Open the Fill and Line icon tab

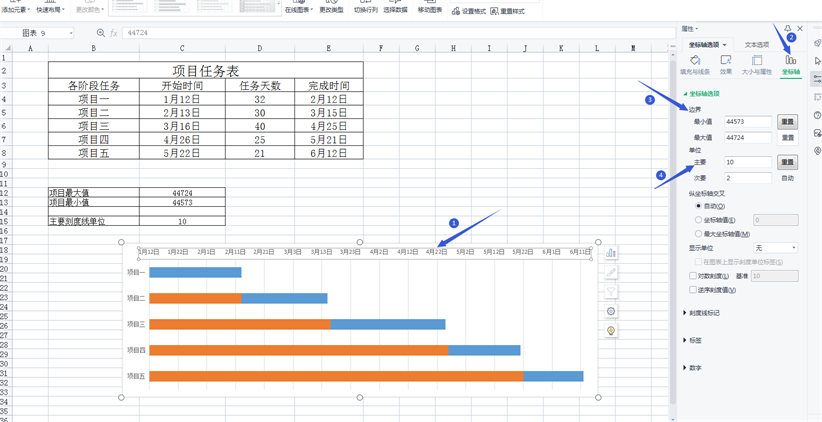tap(694, 64)
